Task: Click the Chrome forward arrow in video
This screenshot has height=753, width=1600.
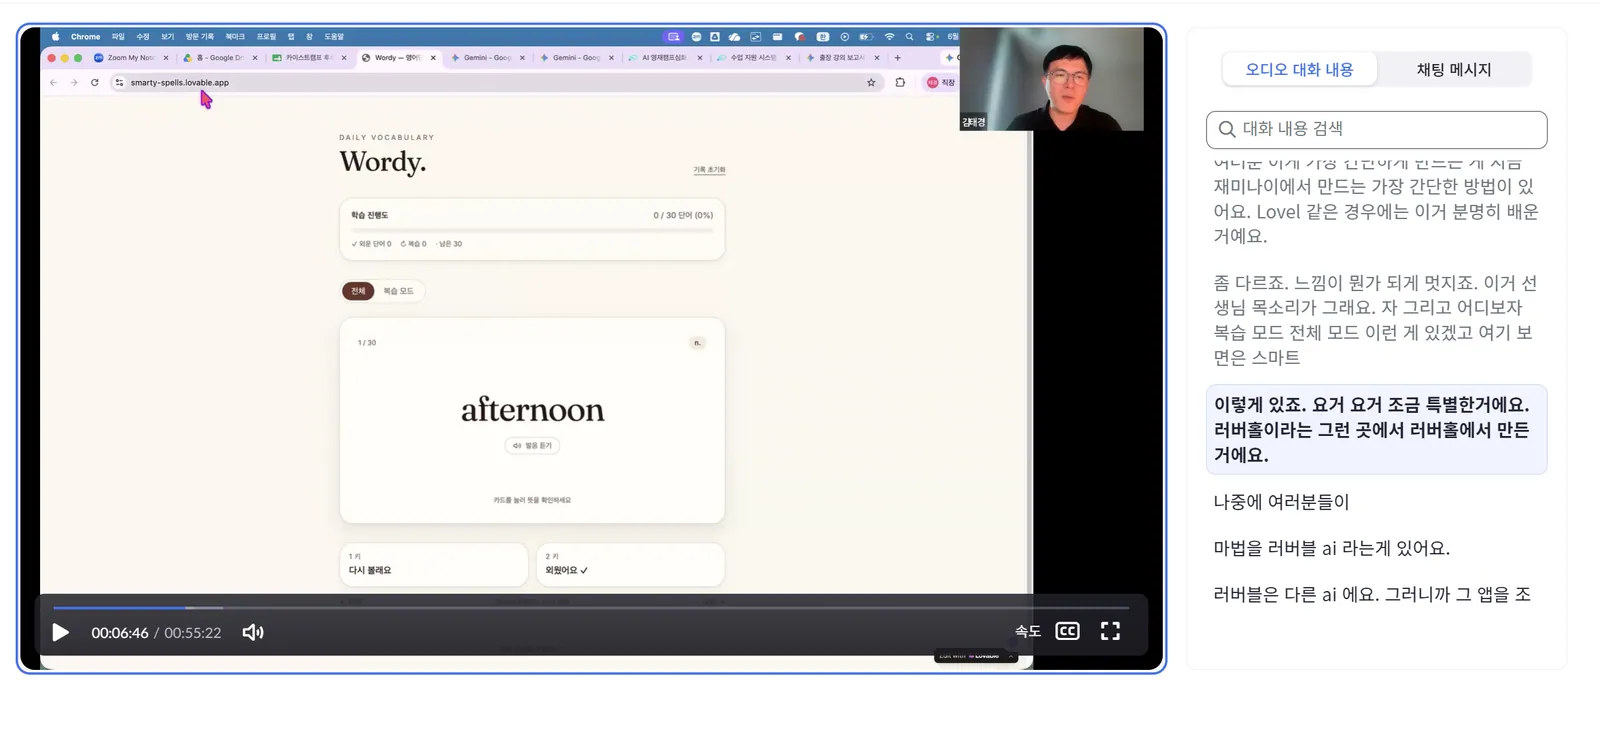Action: pyautogui.click(x=74, y=83)
